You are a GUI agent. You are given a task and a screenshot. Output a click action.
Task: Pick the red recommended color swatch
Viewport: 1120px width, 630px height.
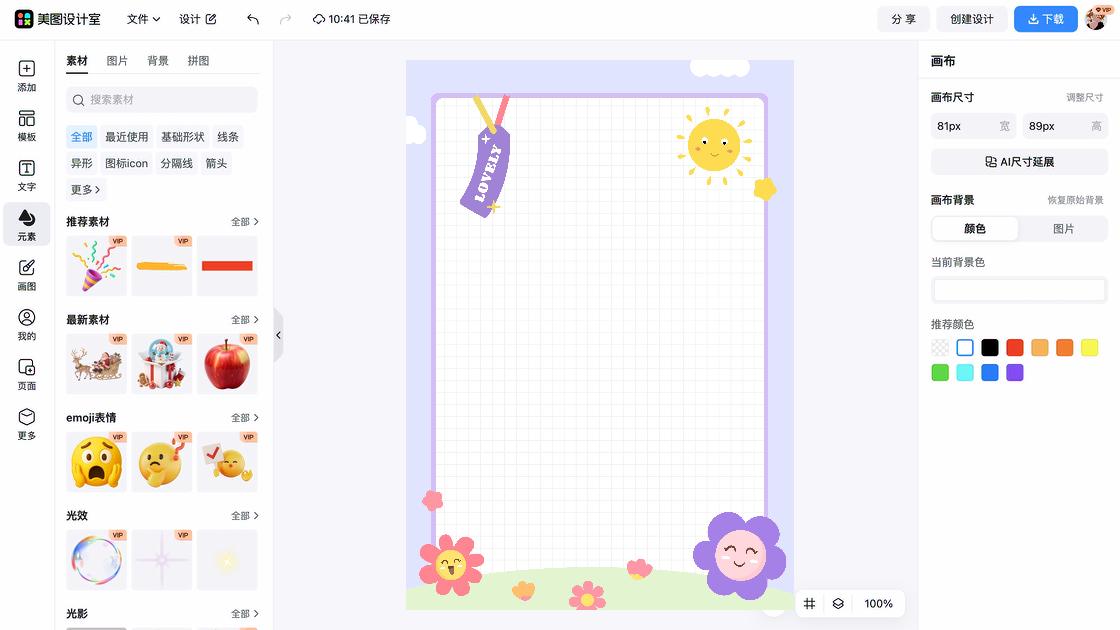(1015, 348)
